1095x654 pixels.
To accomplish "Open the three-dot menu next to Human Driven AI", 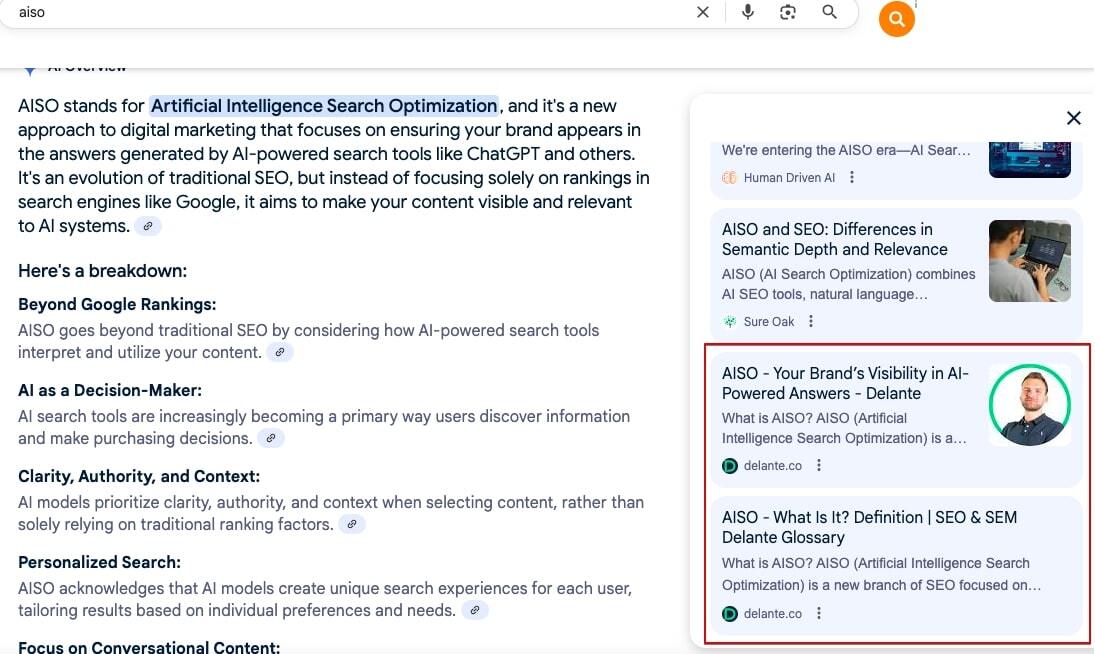I will (x=852, y=177).
